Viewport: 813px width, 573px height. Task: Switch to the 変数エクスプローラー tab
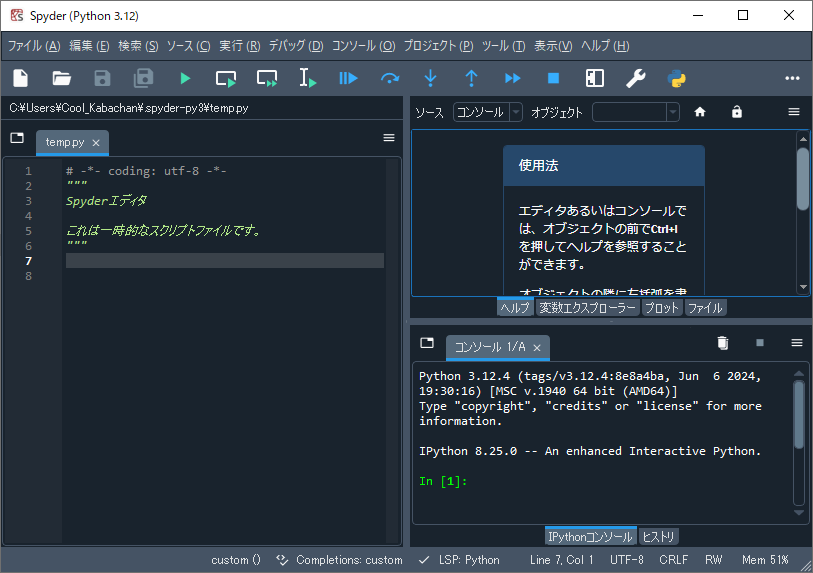click(x=587, y=308)
